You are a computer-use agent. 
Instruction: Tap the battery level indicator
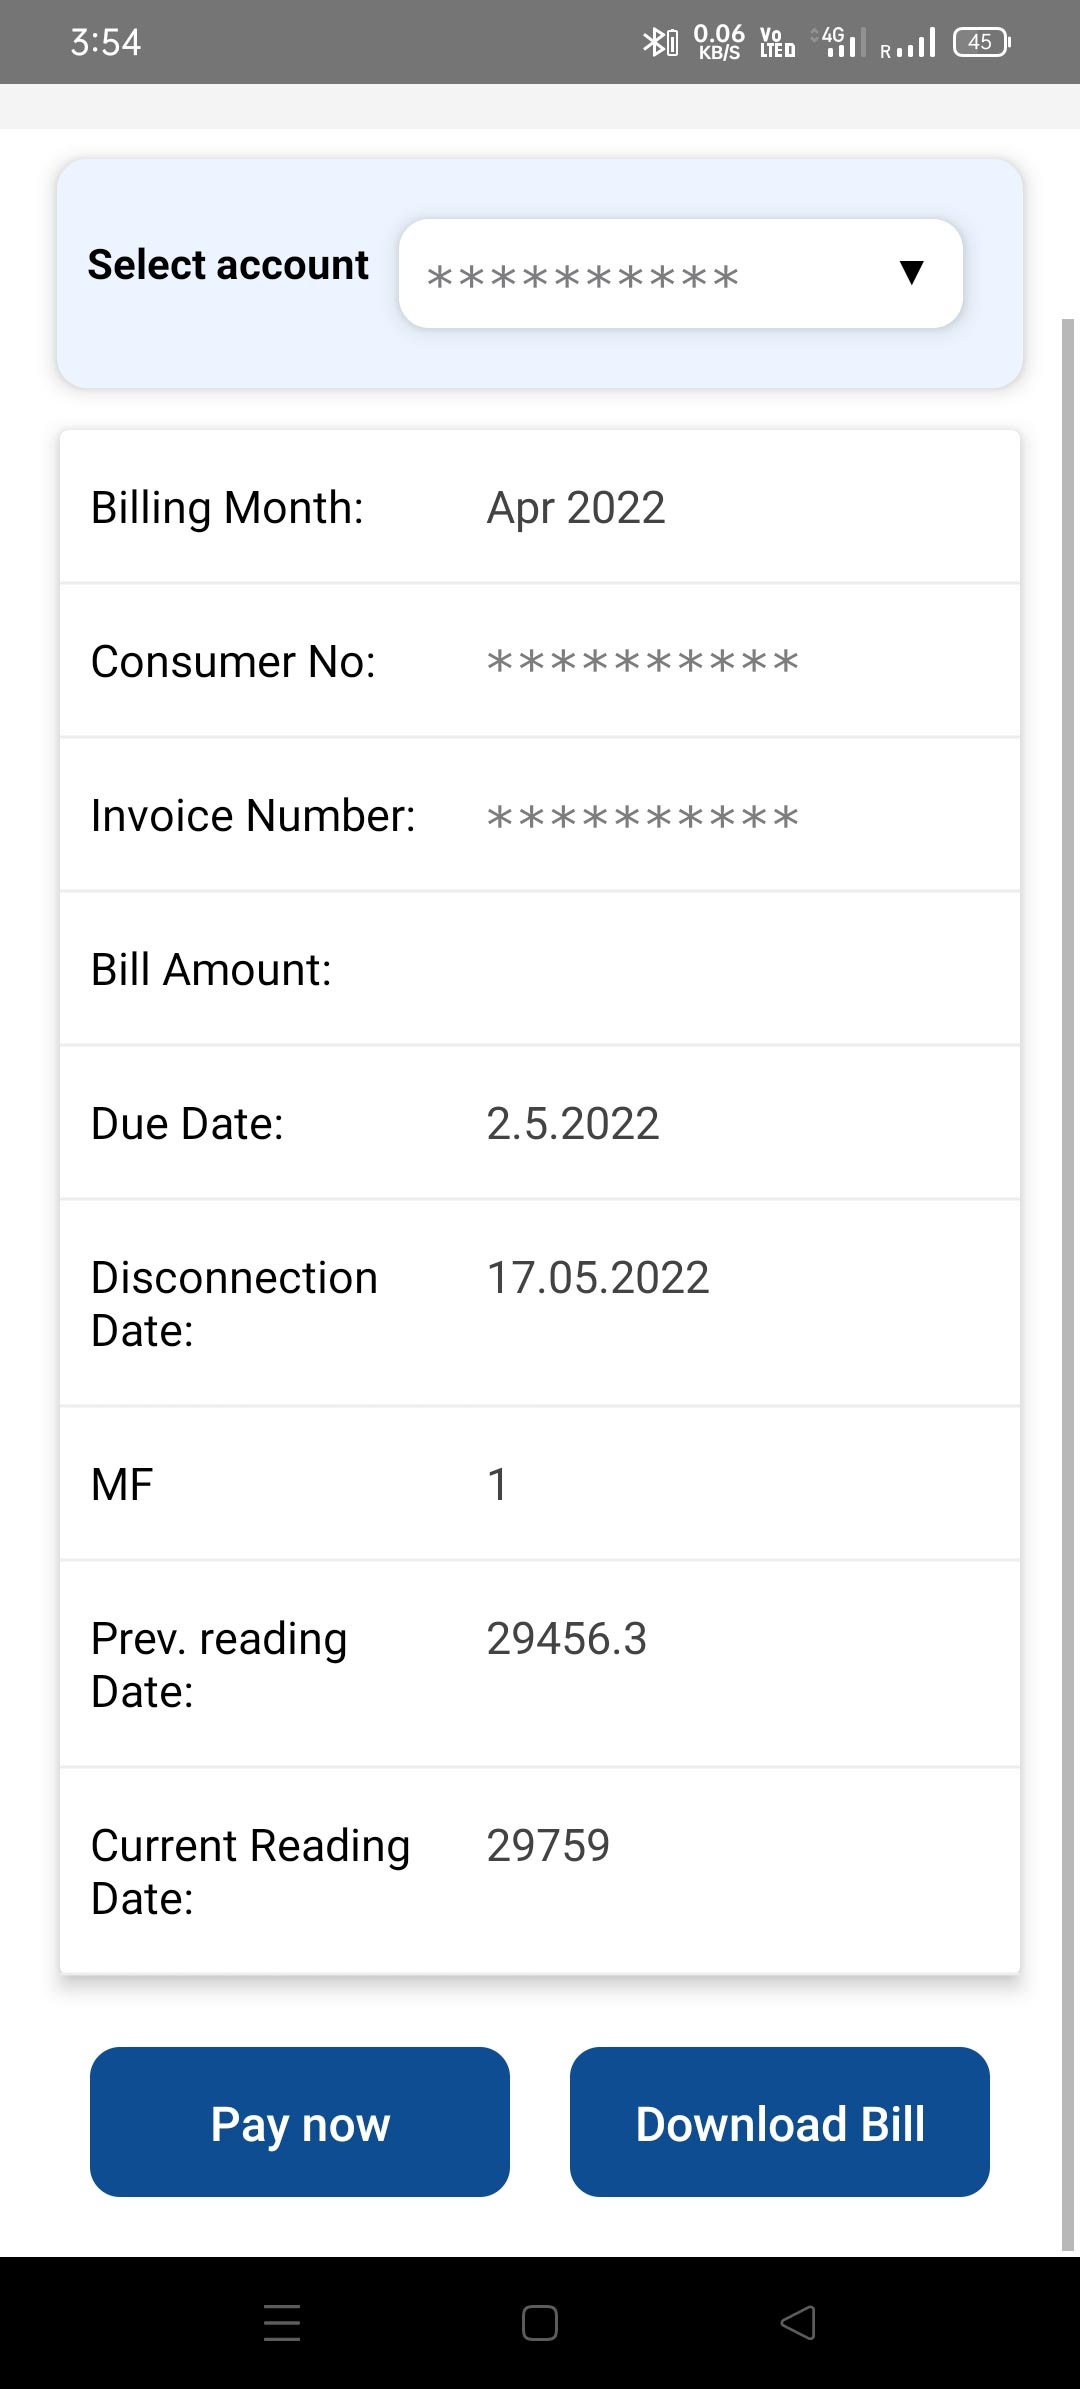point(982,42)
